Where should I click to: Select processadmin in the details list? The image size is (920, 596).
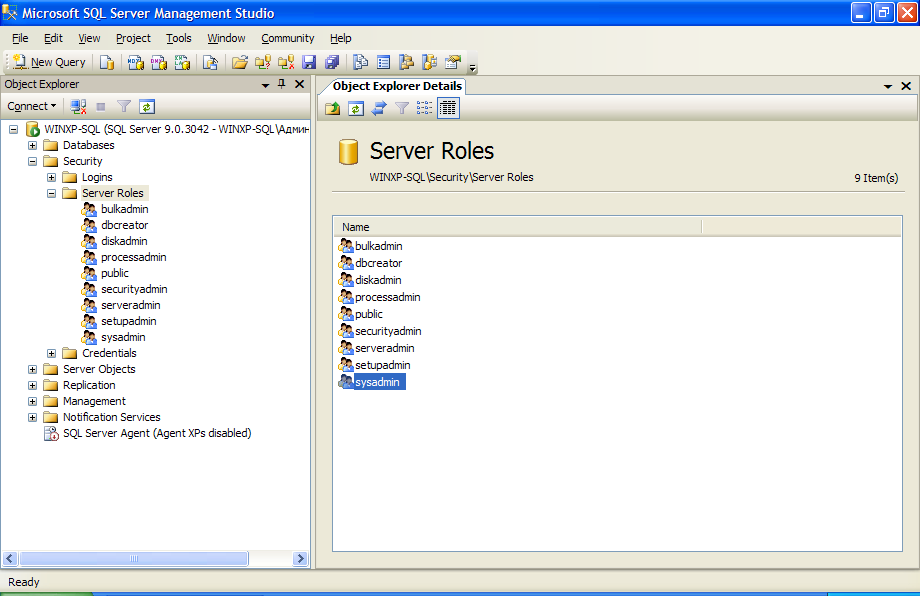click(387, 297)
